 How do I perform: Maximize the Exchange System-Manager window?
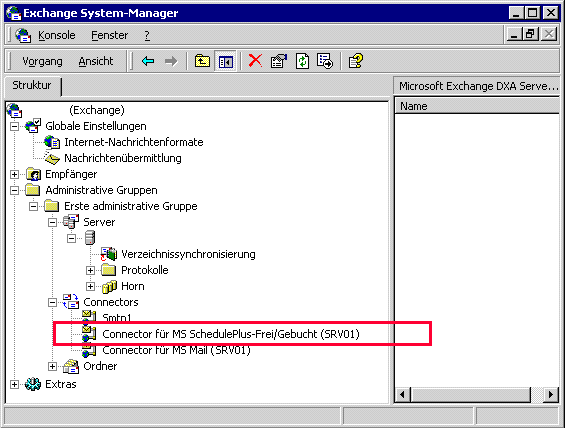pos(533,13)
